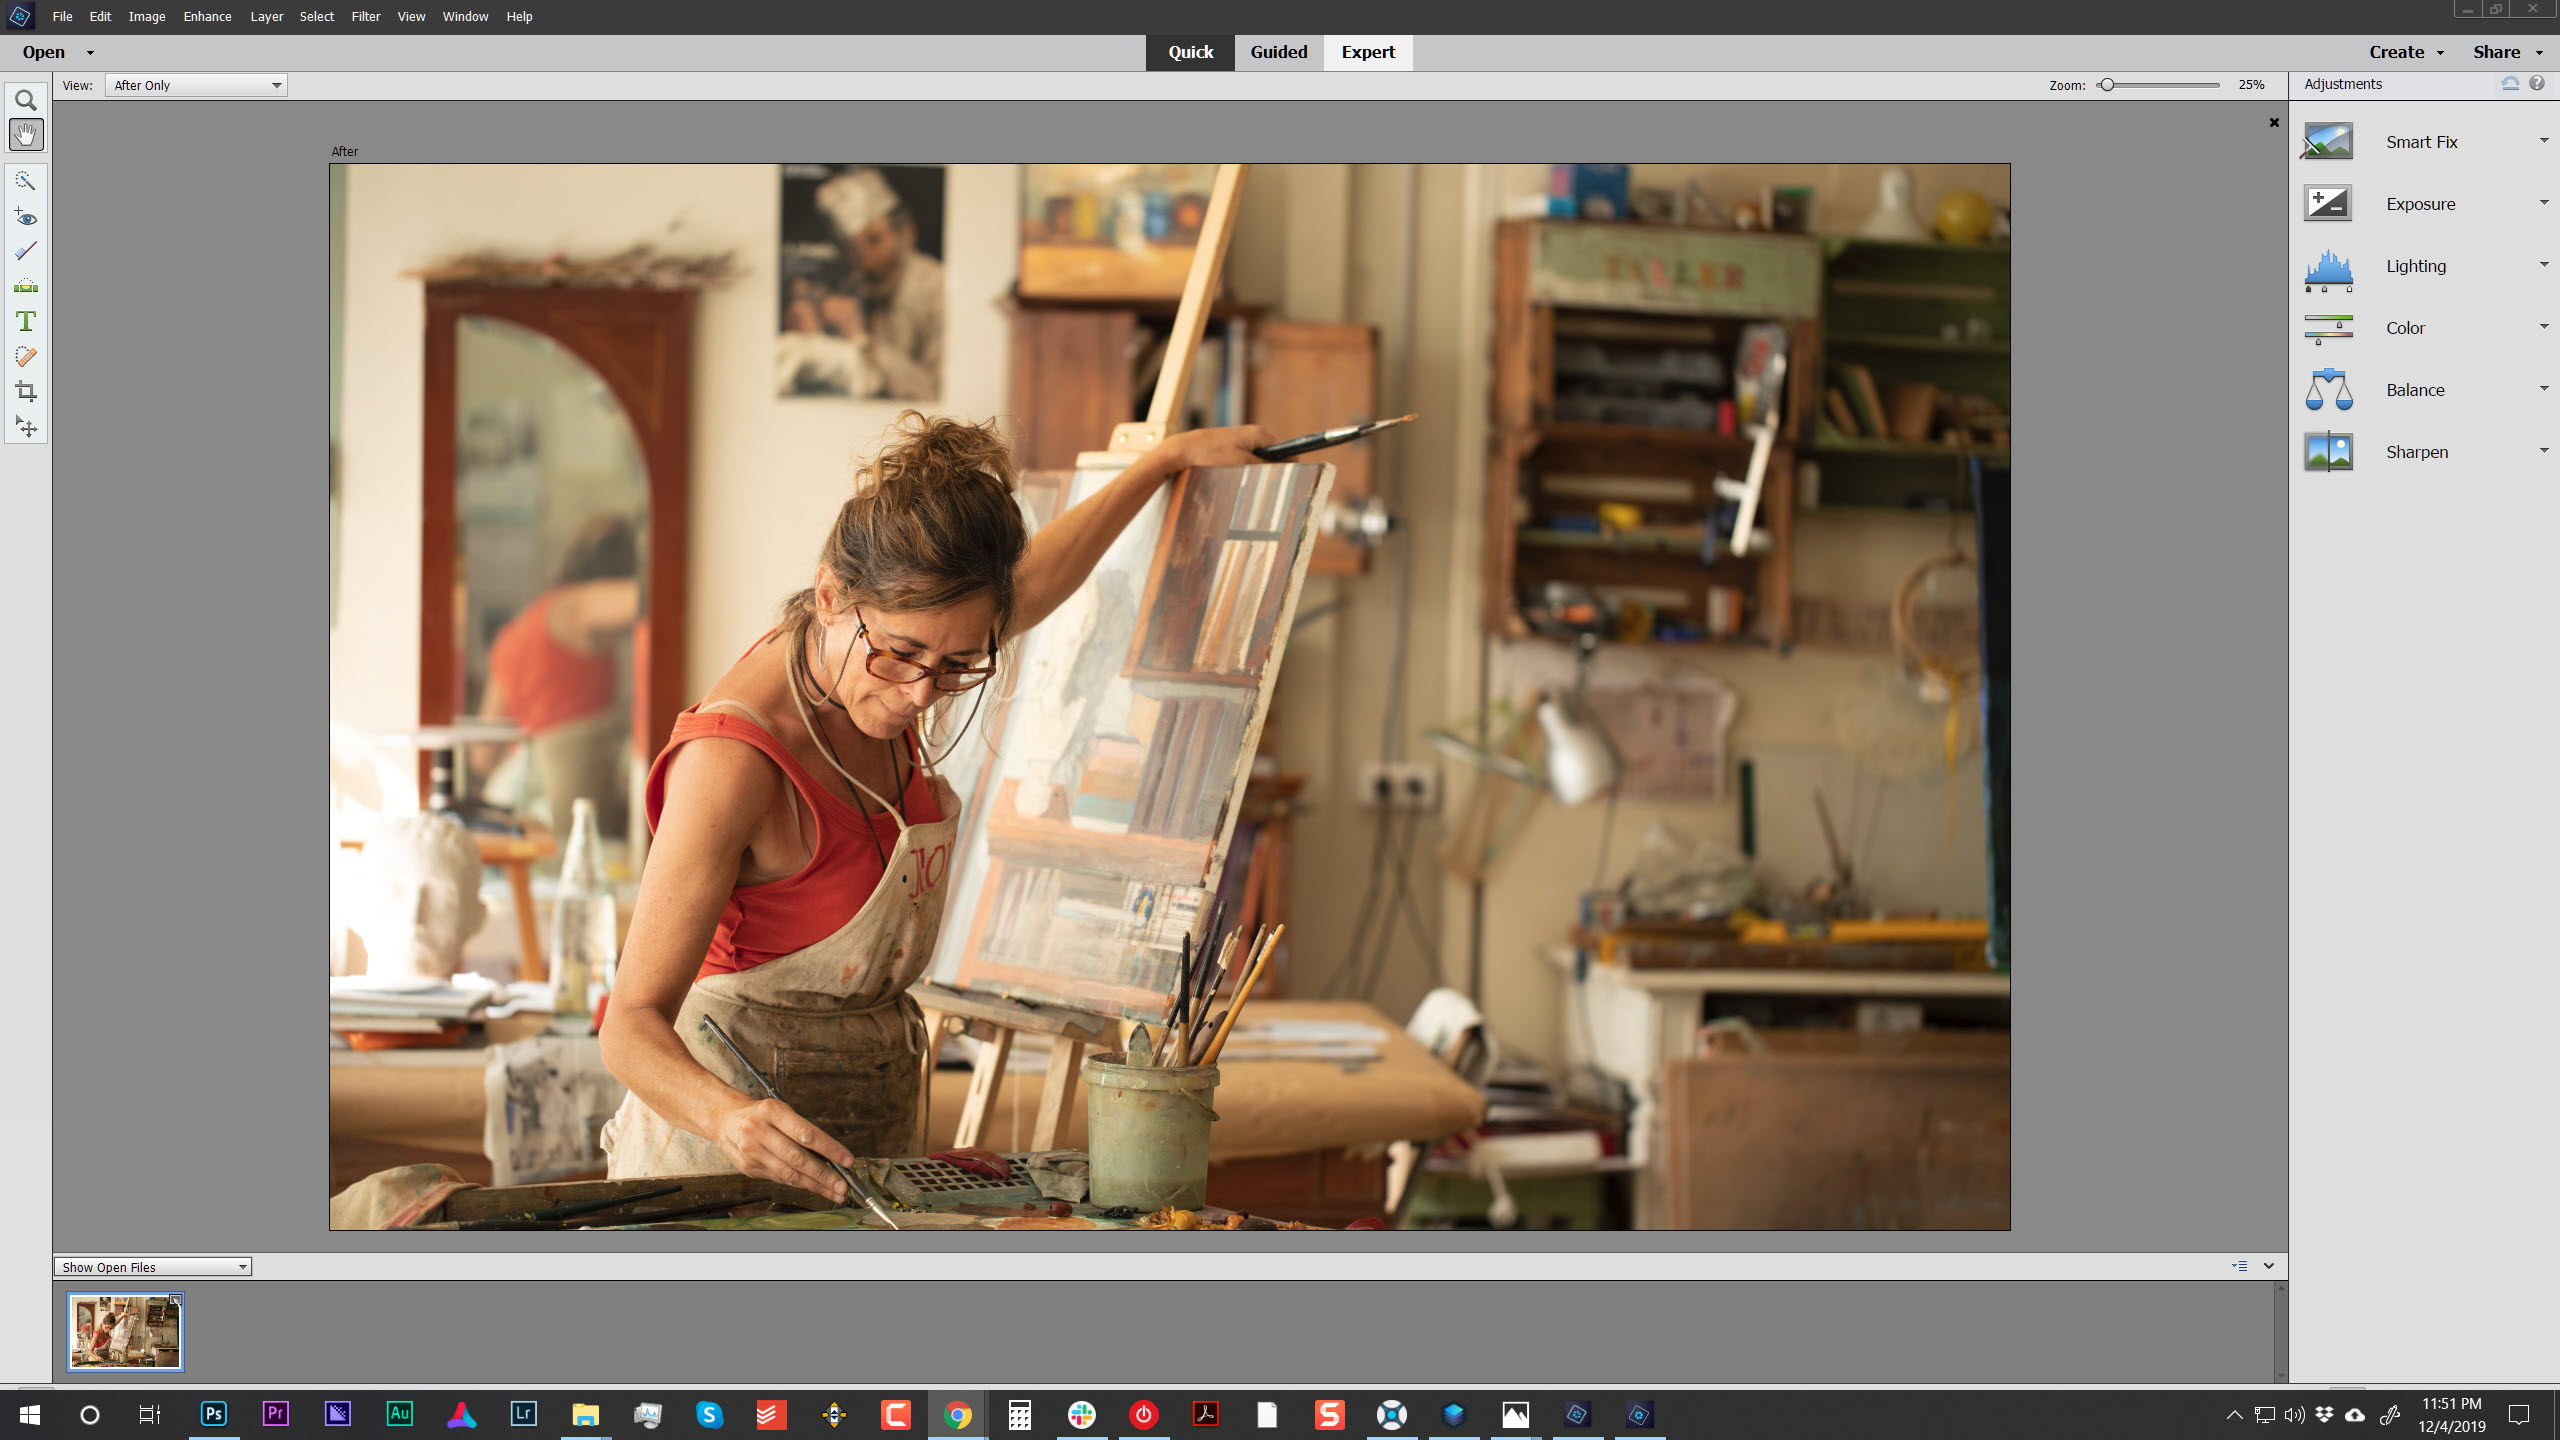Select the Type tool
This screenshot has width=2560, height=1440.
[x=25, y=322]
